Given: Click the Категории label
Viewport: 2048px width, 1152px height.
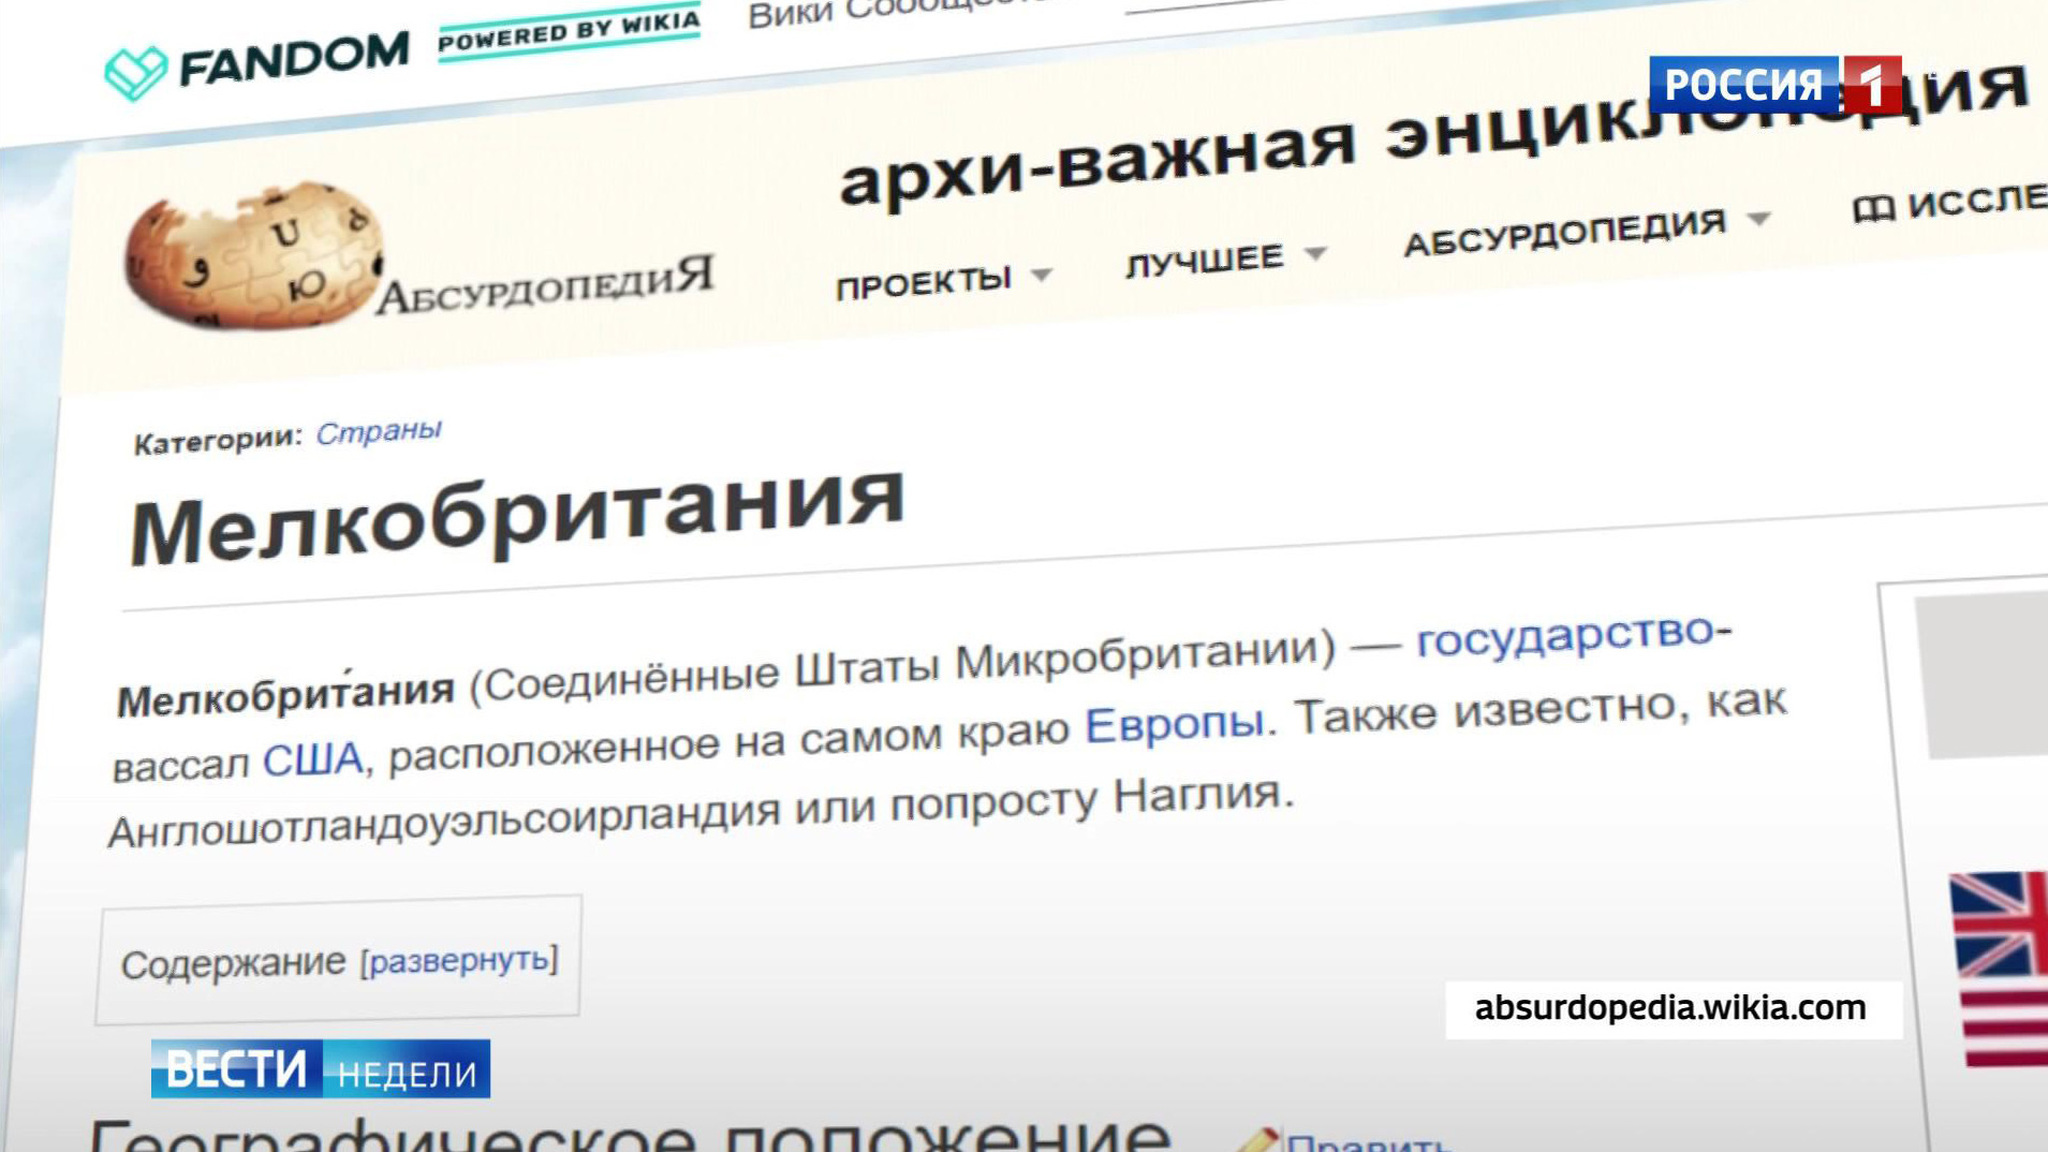Looking at the screenshot, I should [x=217, y=441].
